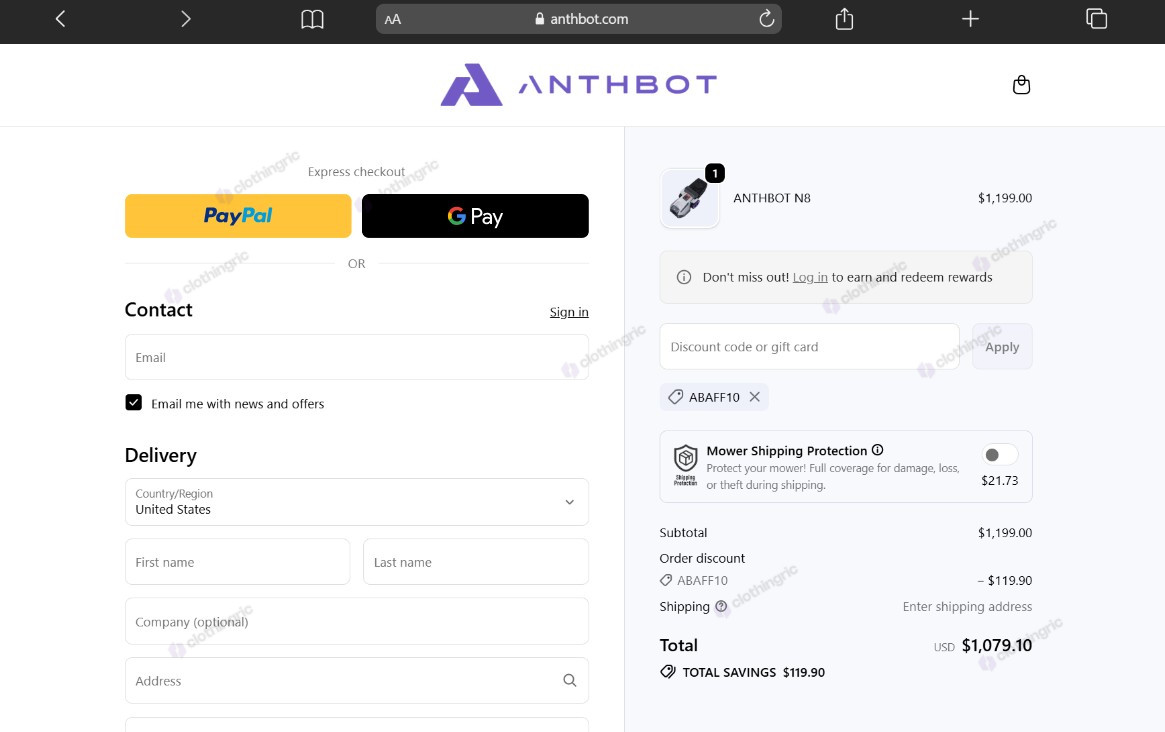Click the anthbot.com address bar
Viewport: 1165px width, 732px height.
coord(579,19)
